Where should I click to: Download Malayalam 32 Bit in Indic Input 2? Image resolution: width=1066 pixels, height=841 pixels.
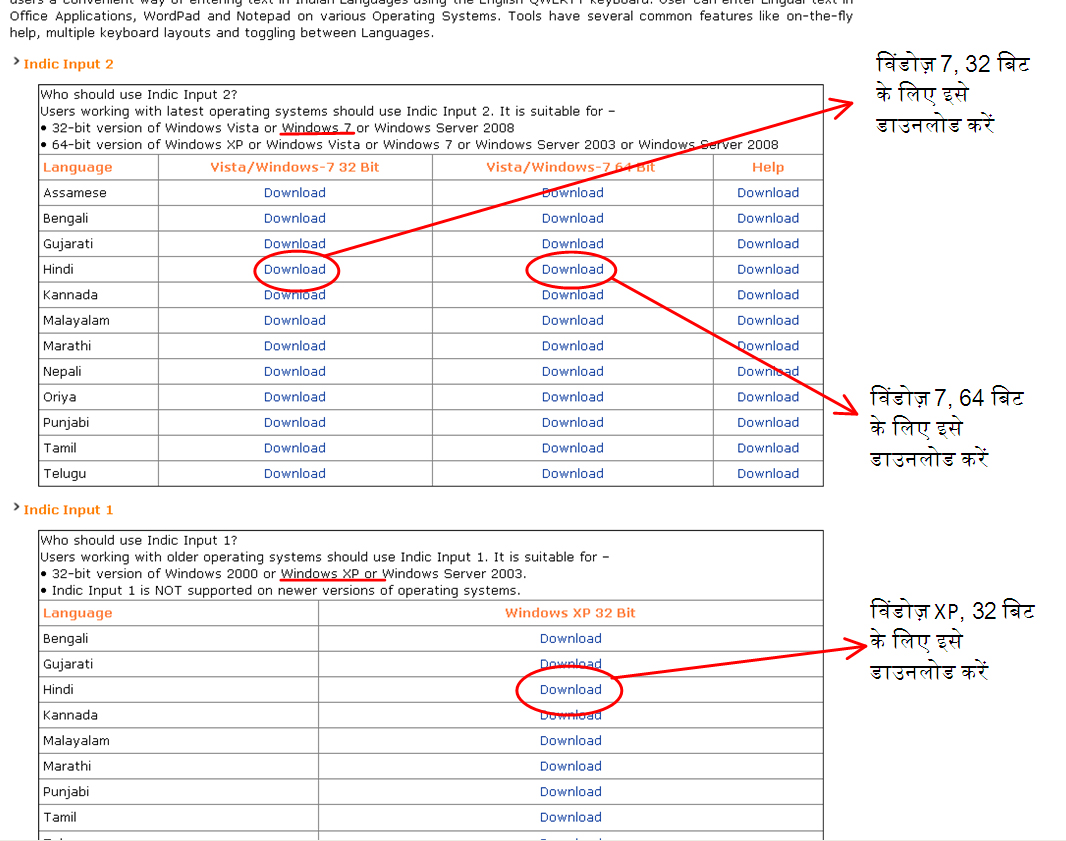coord(294,320)
